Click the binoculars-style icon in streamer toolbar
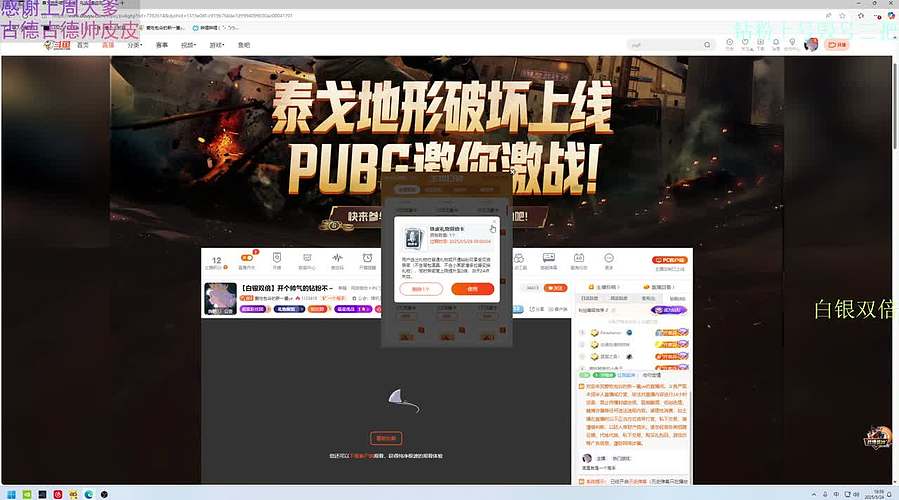Image resolution: width=899 pixels, height=500 pixels. (x=519, y=258)
